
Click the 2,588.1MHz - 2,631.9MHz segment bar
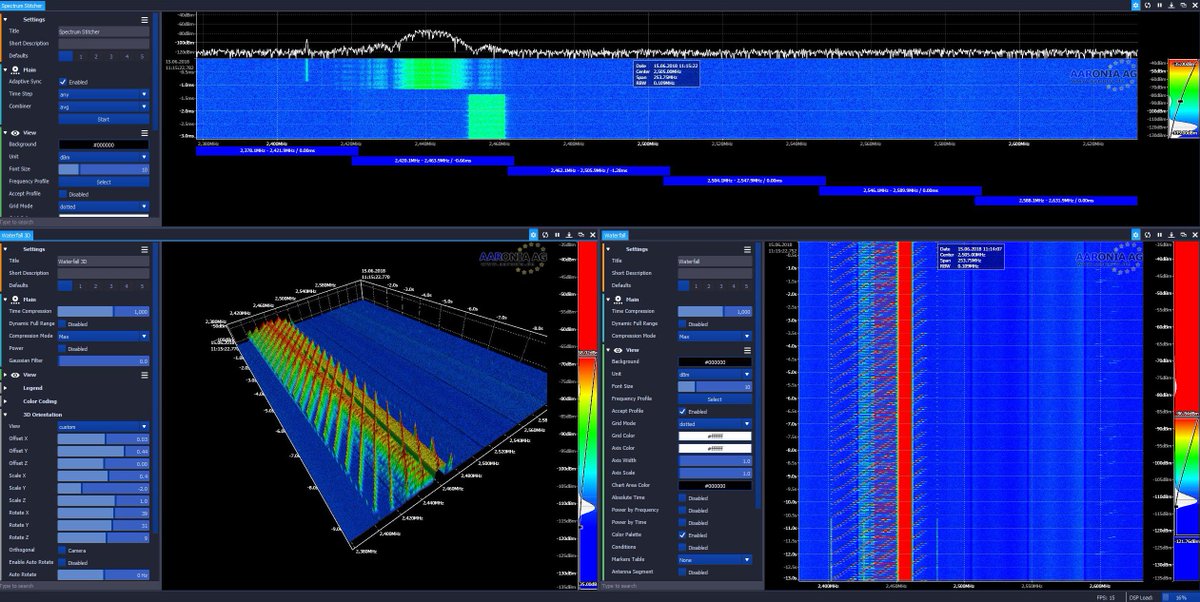point(1054,201)
